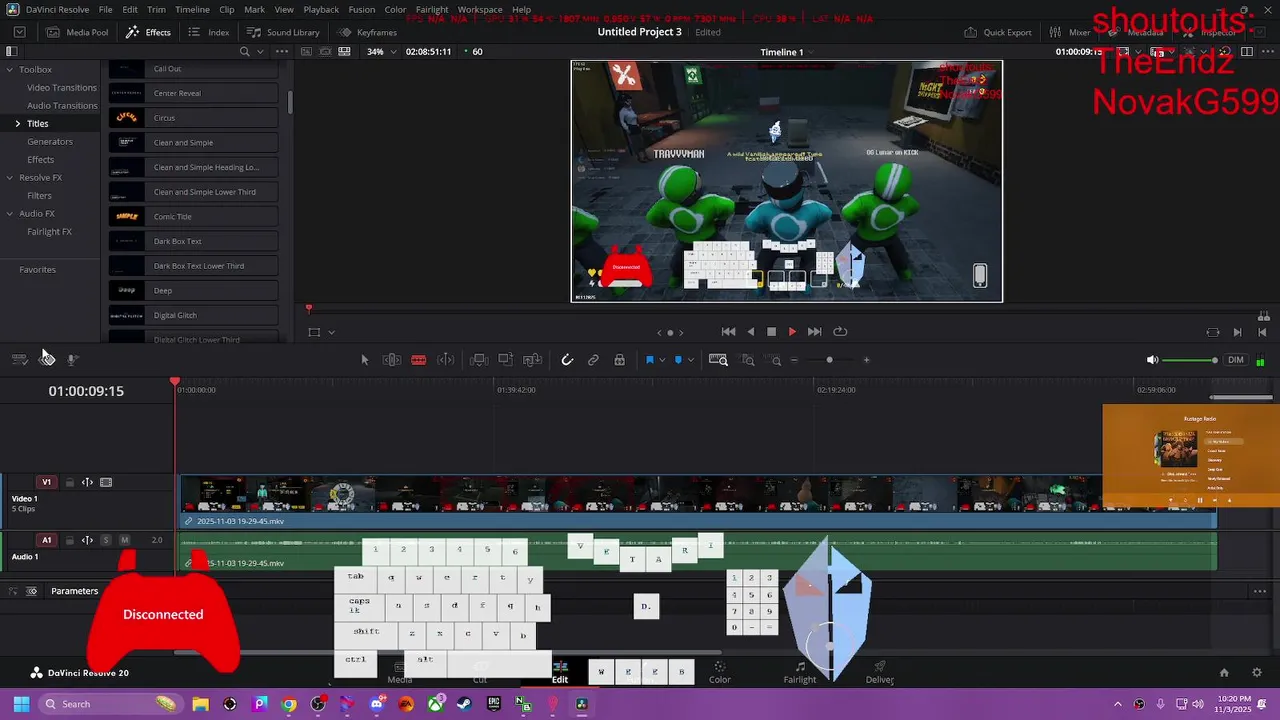The image size is (1280, 720).
Task: Choose the Dynamic Trim tool beside the blade
Action: pyautogui.click(x=446, y=360)
